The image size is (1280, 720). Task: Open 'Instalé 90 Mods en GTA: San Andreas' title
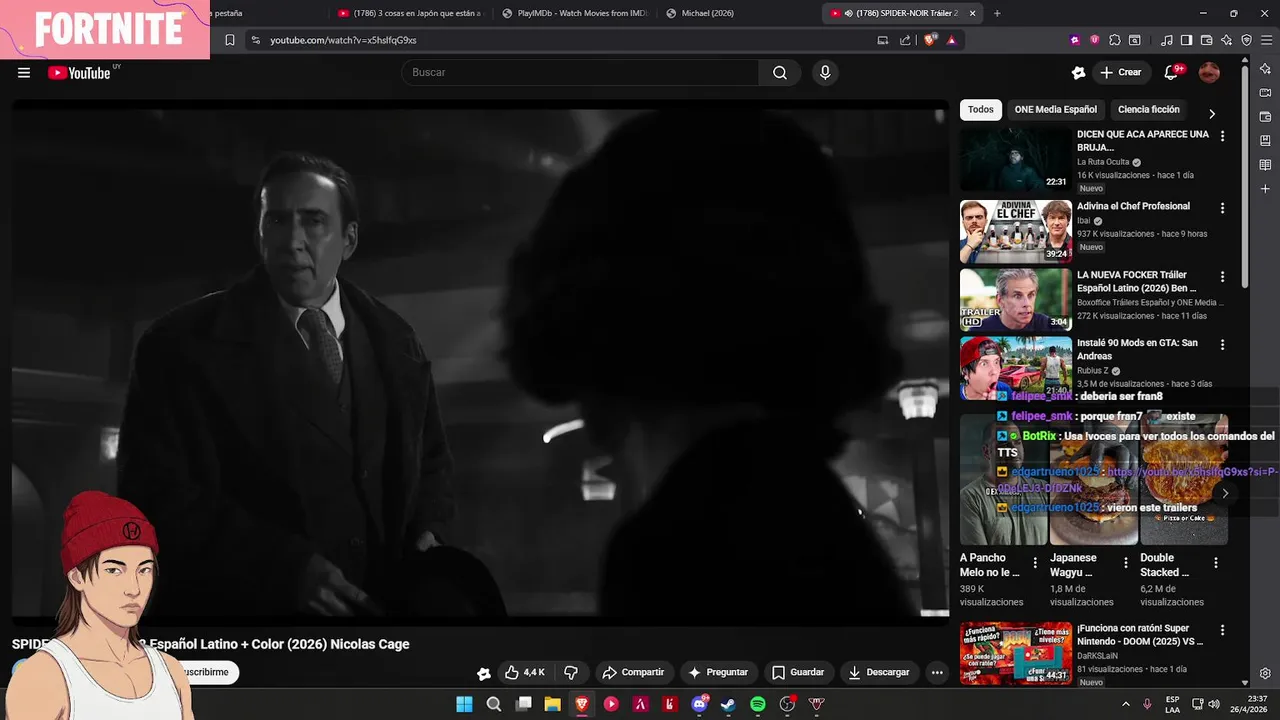pyautogui.click(x=1137, y=349)
